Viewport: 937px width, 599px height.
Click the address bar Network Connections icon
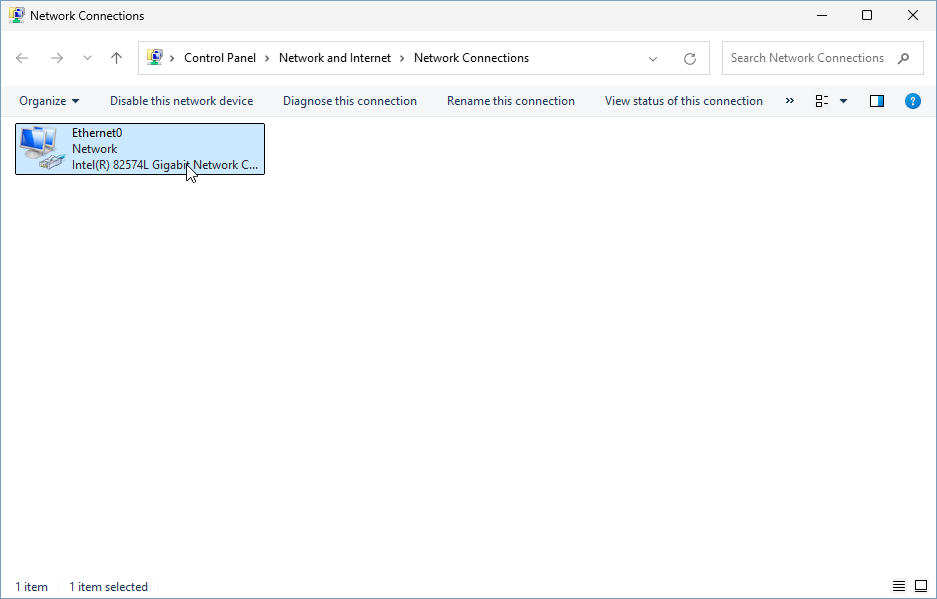(156, 57)
